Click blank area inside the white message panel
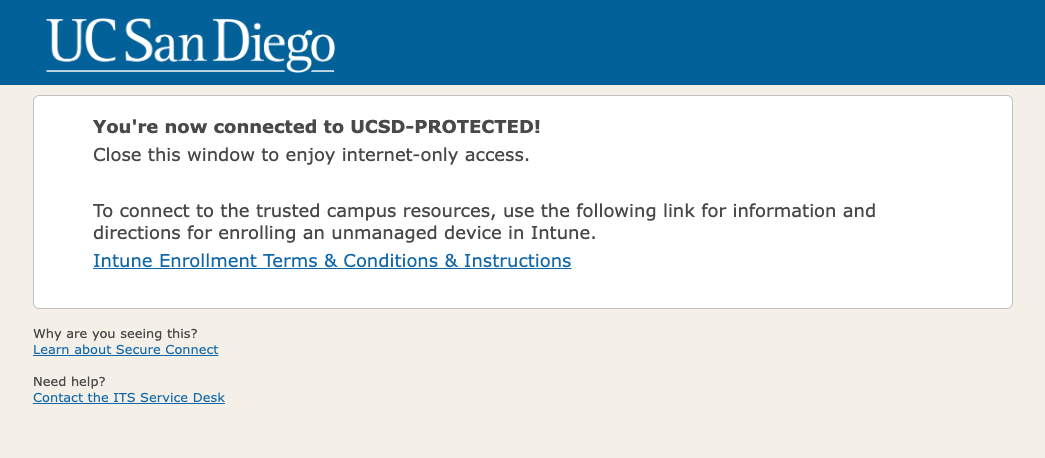The height and width of the screenshot is (458, 1045). [x=800, y=270]
